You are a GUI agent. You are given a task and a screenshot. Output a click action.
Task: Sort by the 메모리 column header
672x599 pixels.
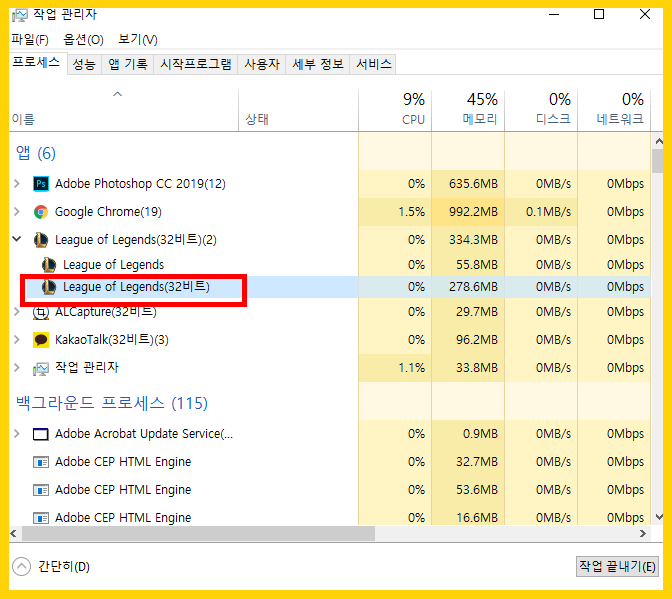coord(468,111)
